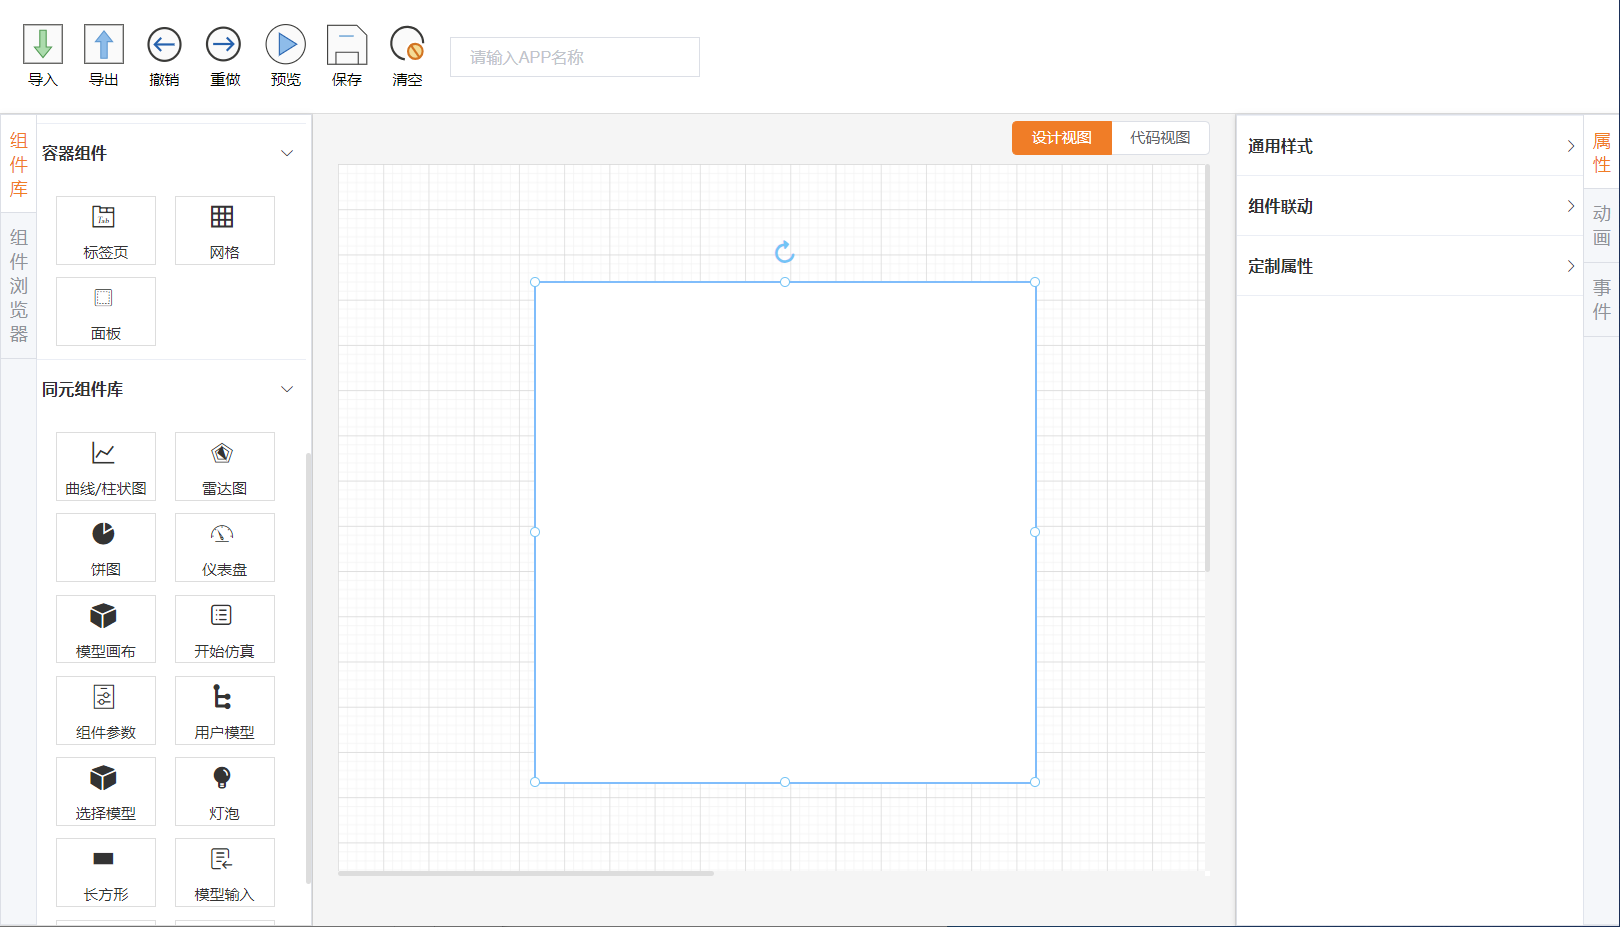Image resolution: width=1620 pixels, height=927 pixels.
Task: Click the rotate handle above selected component
Action: pyautogui.click(x=785, y=252)
